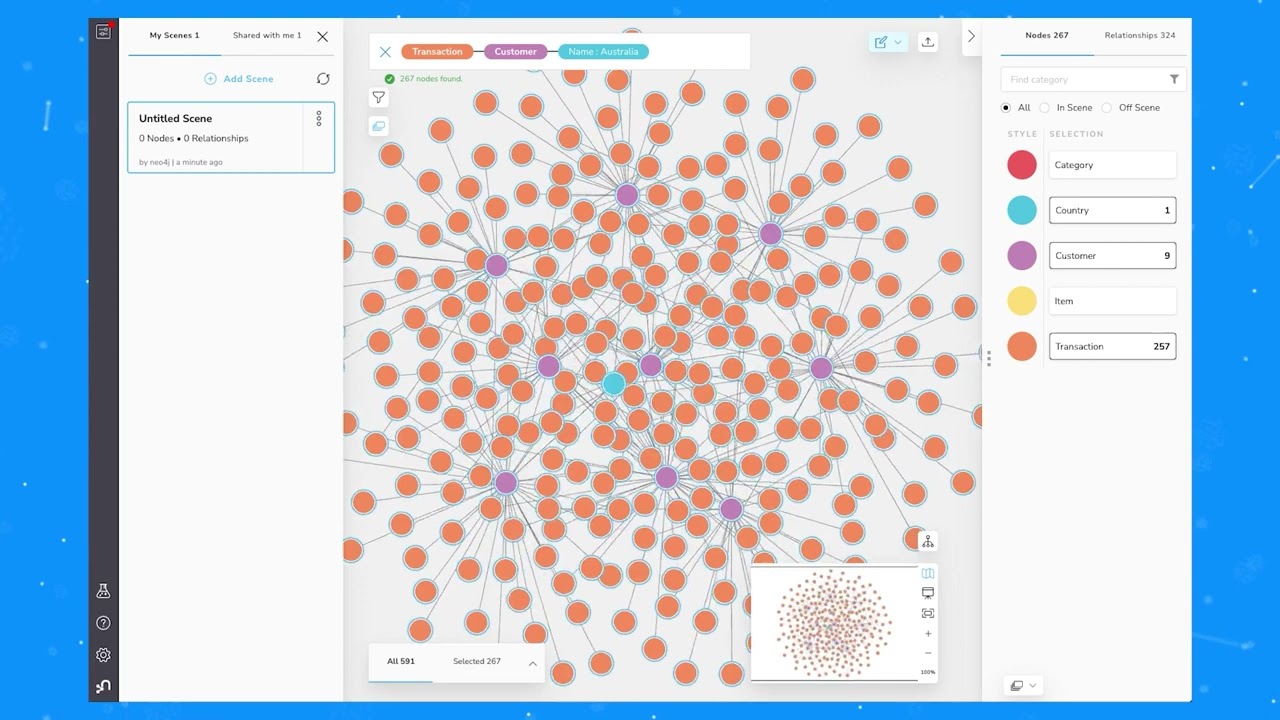Enter presentation mode from minimap controls
The height and width of the screenshot is (720, 1280).
[x=927, y=592]
